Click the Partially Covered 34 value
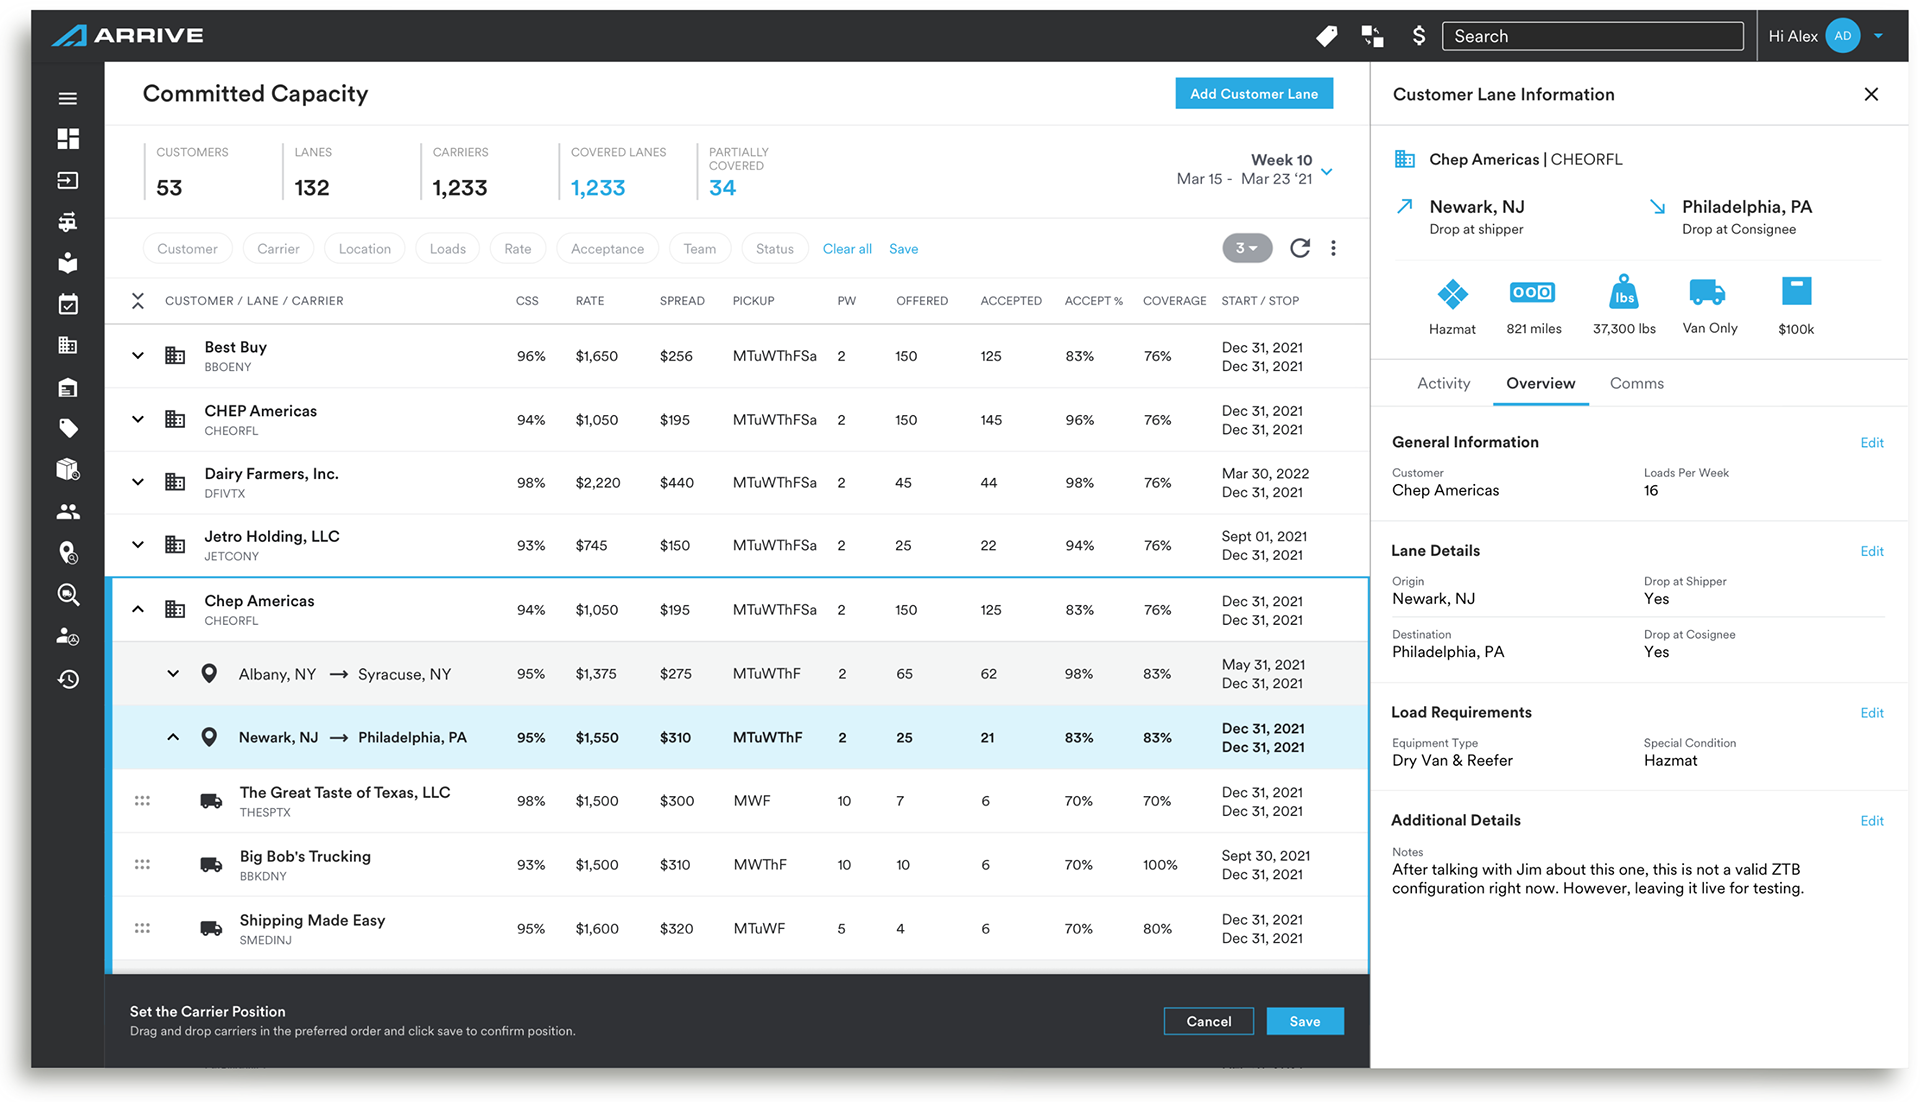The width and height of the screenshot is (1920, 1102). pyautogui.click(x=722, y=188)
